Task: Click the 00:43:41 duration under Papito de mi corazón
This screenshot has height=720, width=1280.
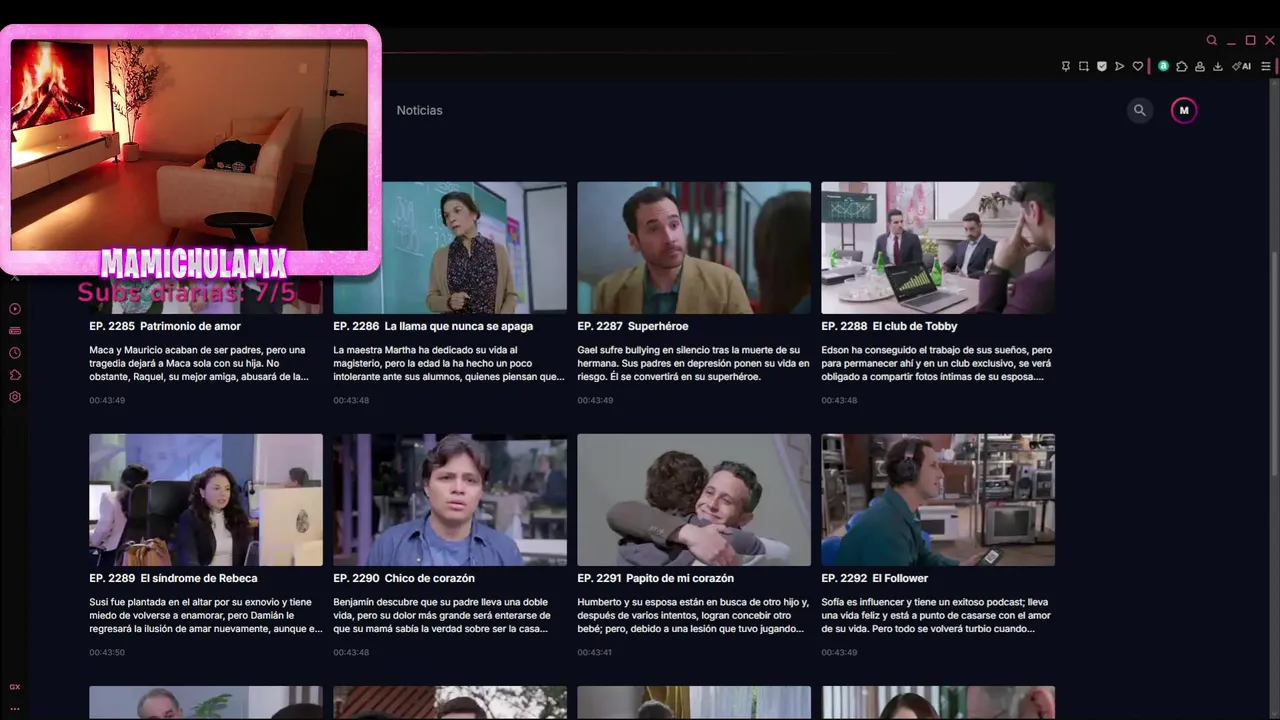Action: (595, 652)
